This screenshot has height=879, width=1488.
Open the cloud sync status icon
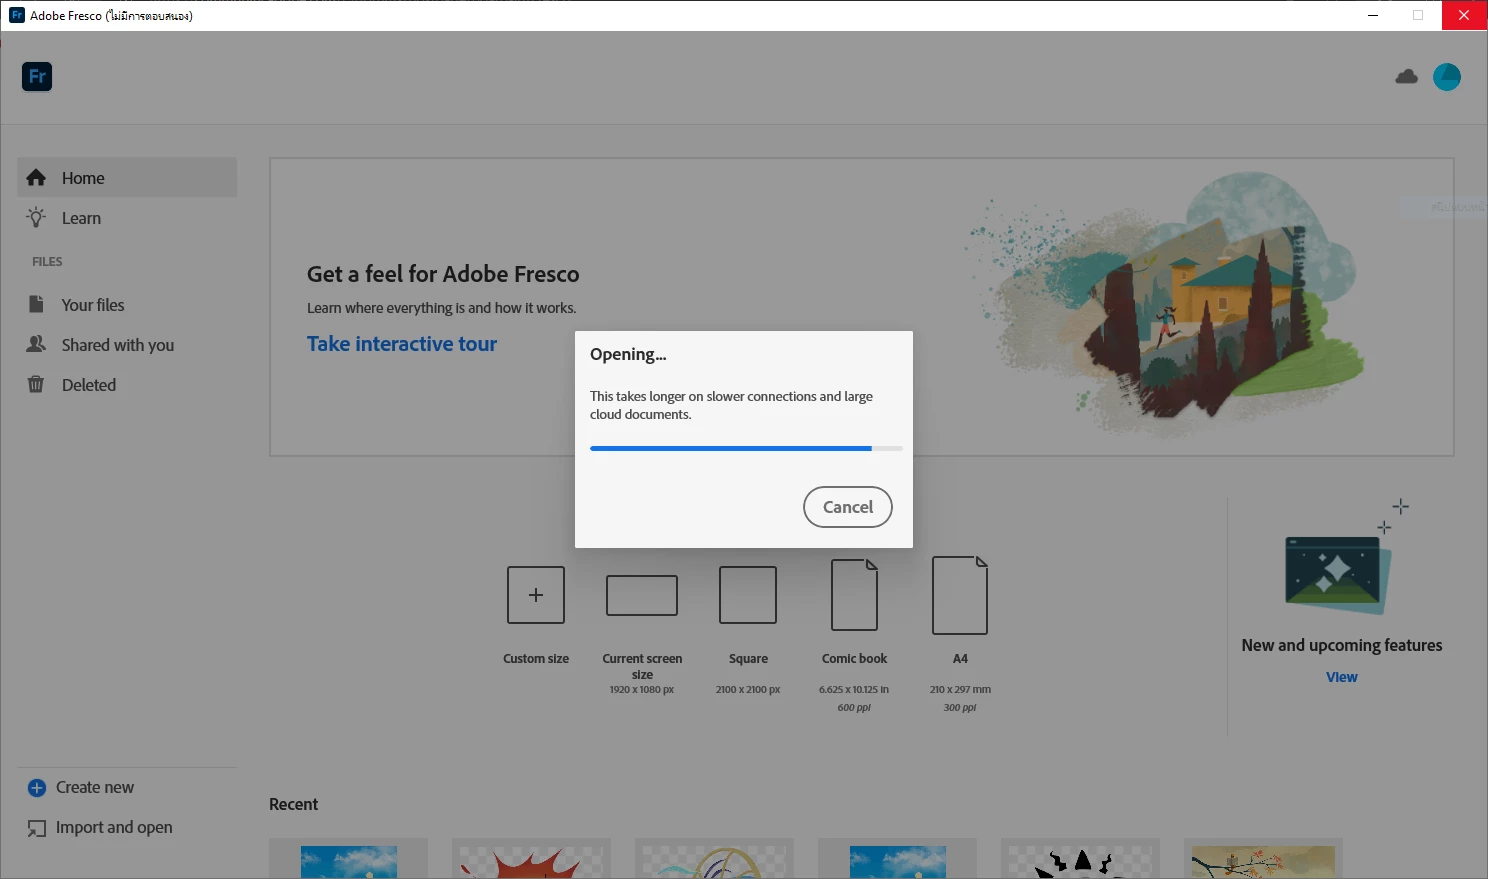tap(1406, 77)
